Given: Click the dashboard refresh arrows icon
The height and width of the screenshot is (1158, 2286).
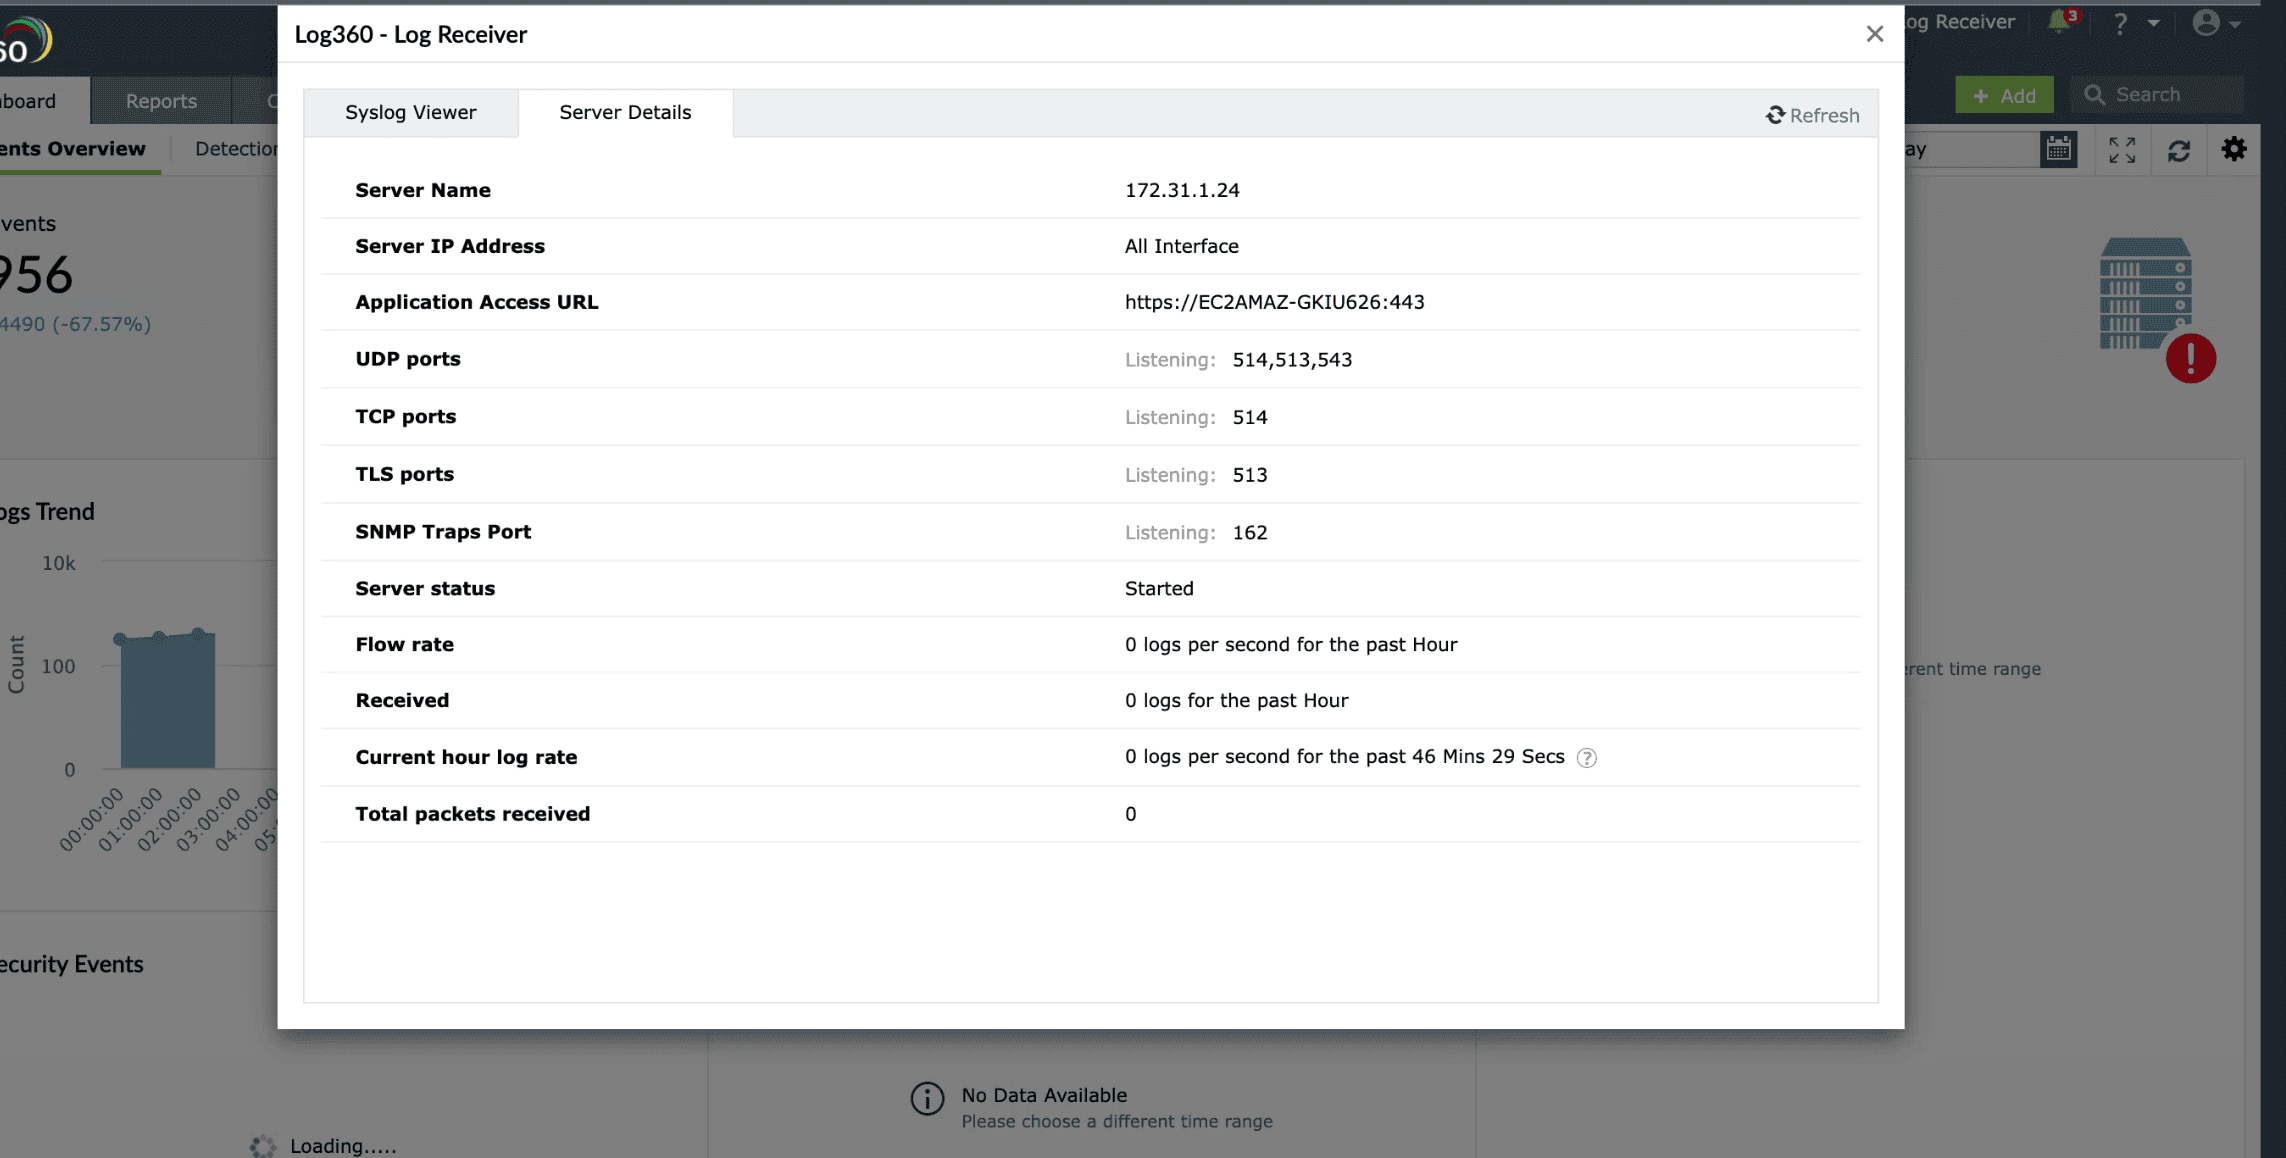Looking at the screenshot, I should click(x=2178, y=150).
